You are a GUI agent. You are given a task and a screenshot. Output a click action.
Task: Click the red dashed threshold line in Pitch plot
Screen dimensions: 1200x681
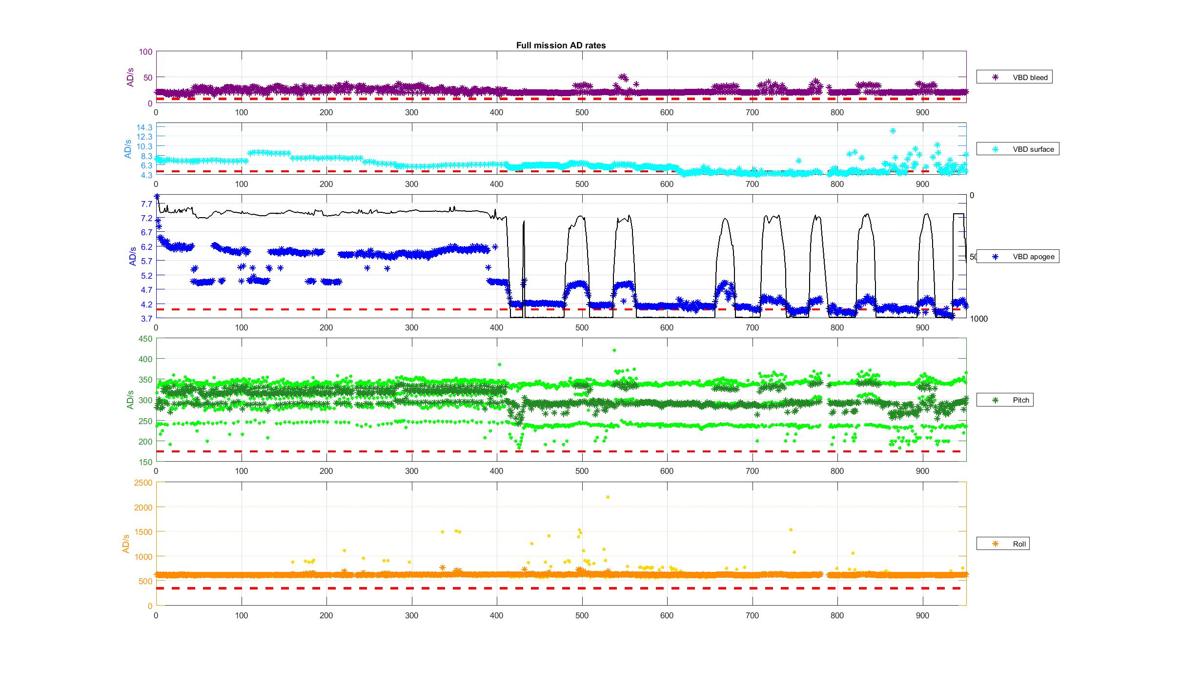coord(561,451)
